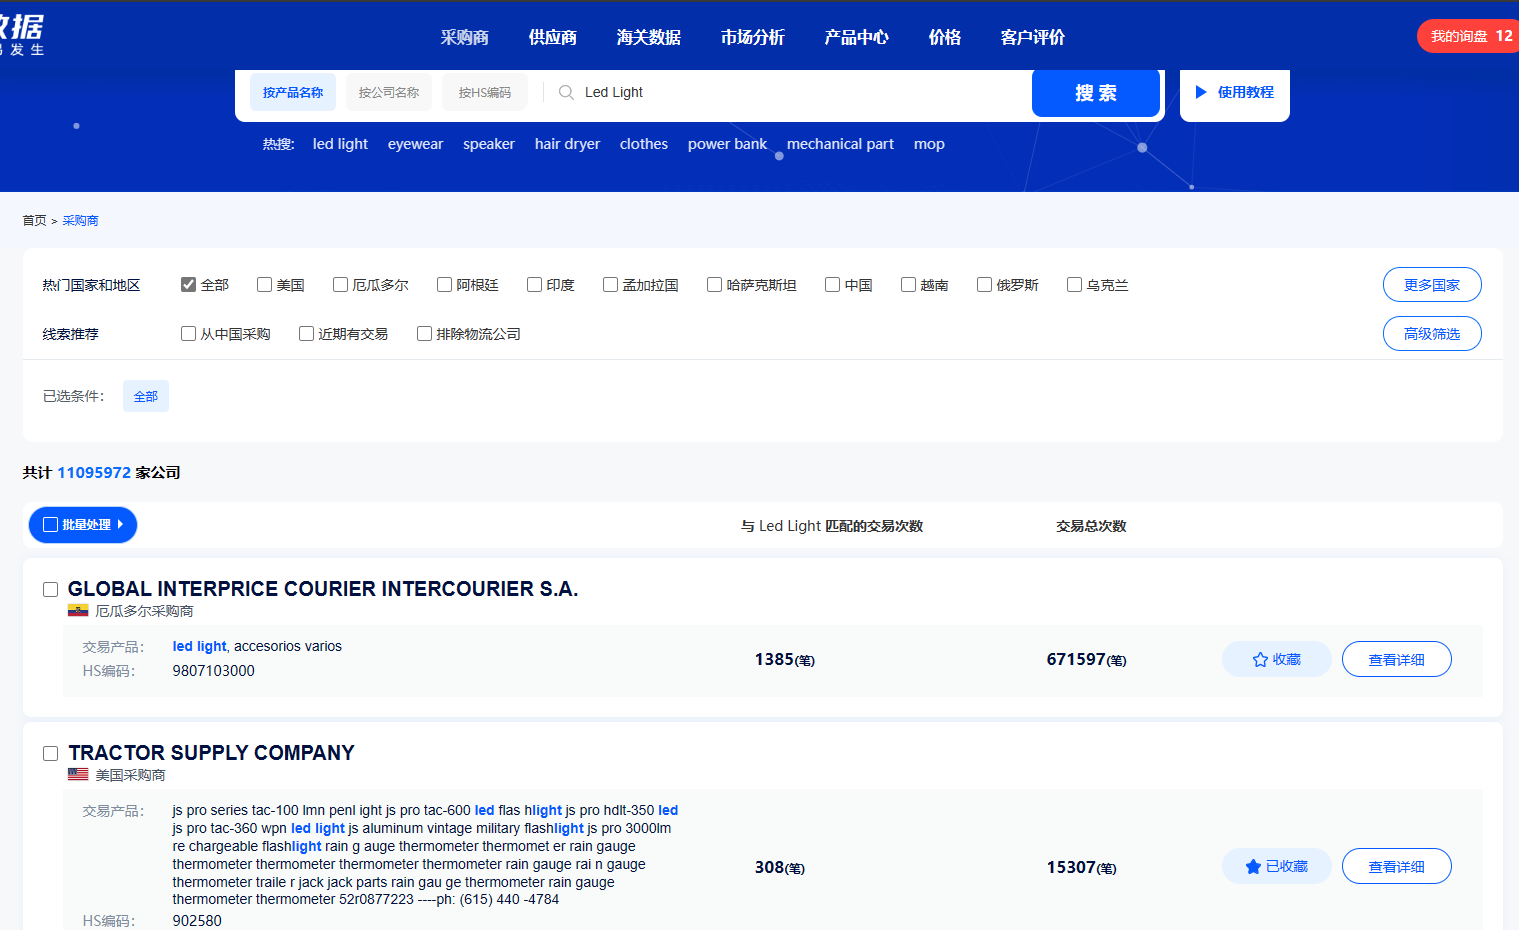Go to 海关数据 in the navbar
The width and height of the screenshot is (1519, 930).
[649, 37]
